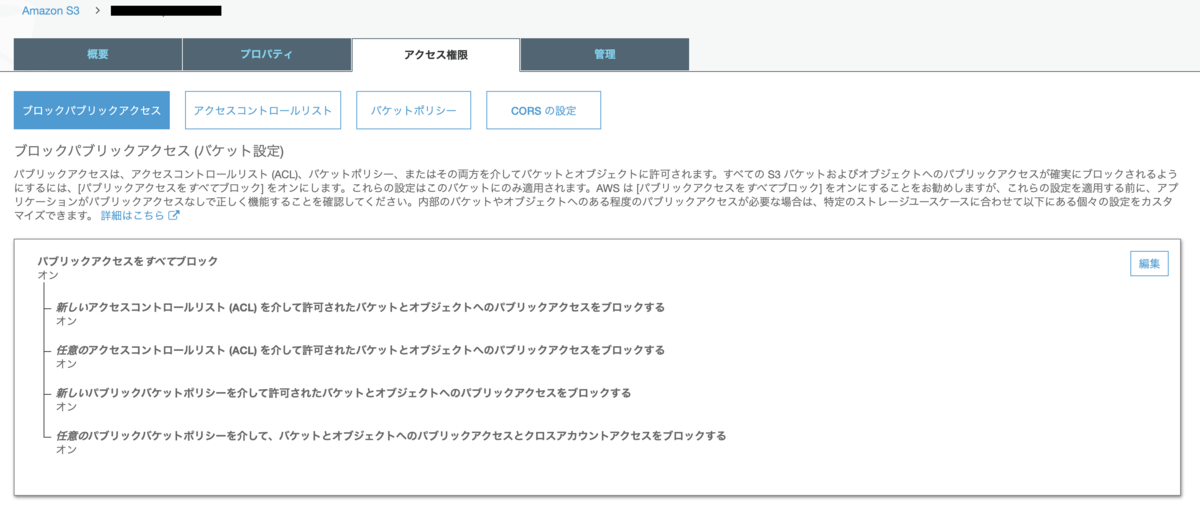Screen dimensions: 1200x521
Task: Switch to the 管理 tab
Action: point(604,54)
